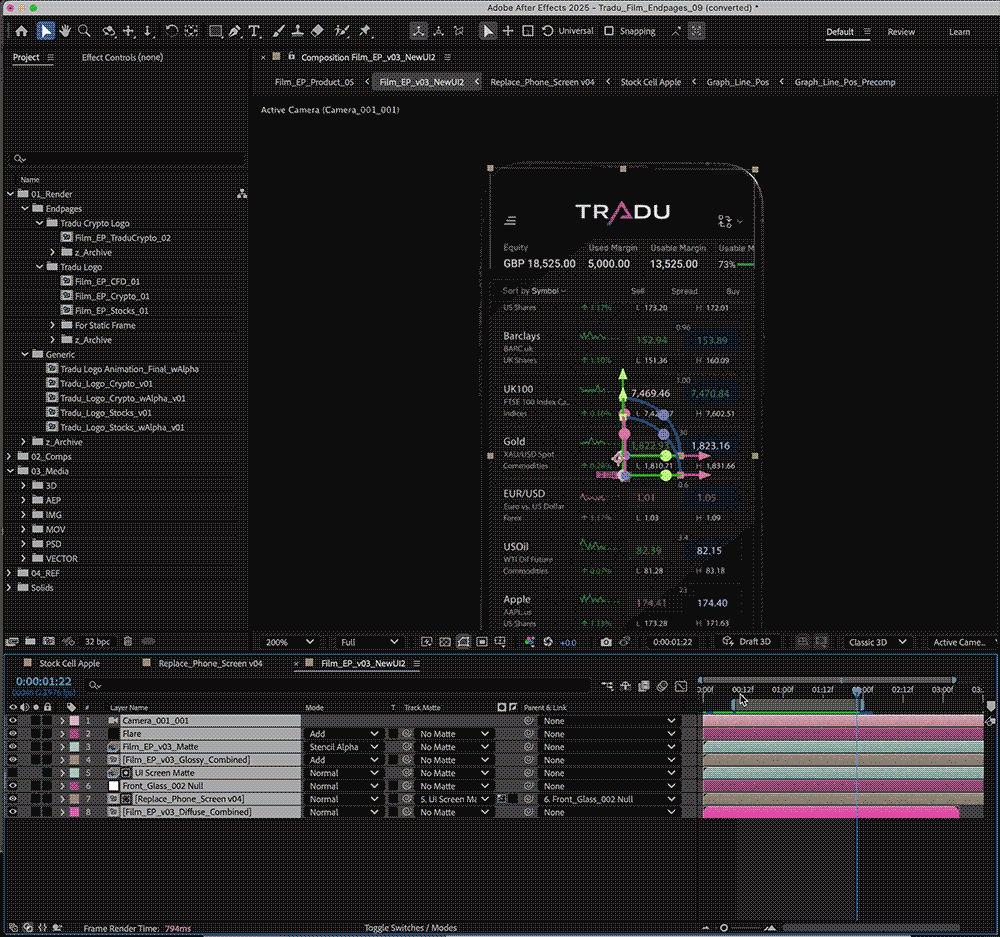1000x937 pixels.
Task: Toggle transparency grid in viewer footer
Action: (x=445, y=642)
